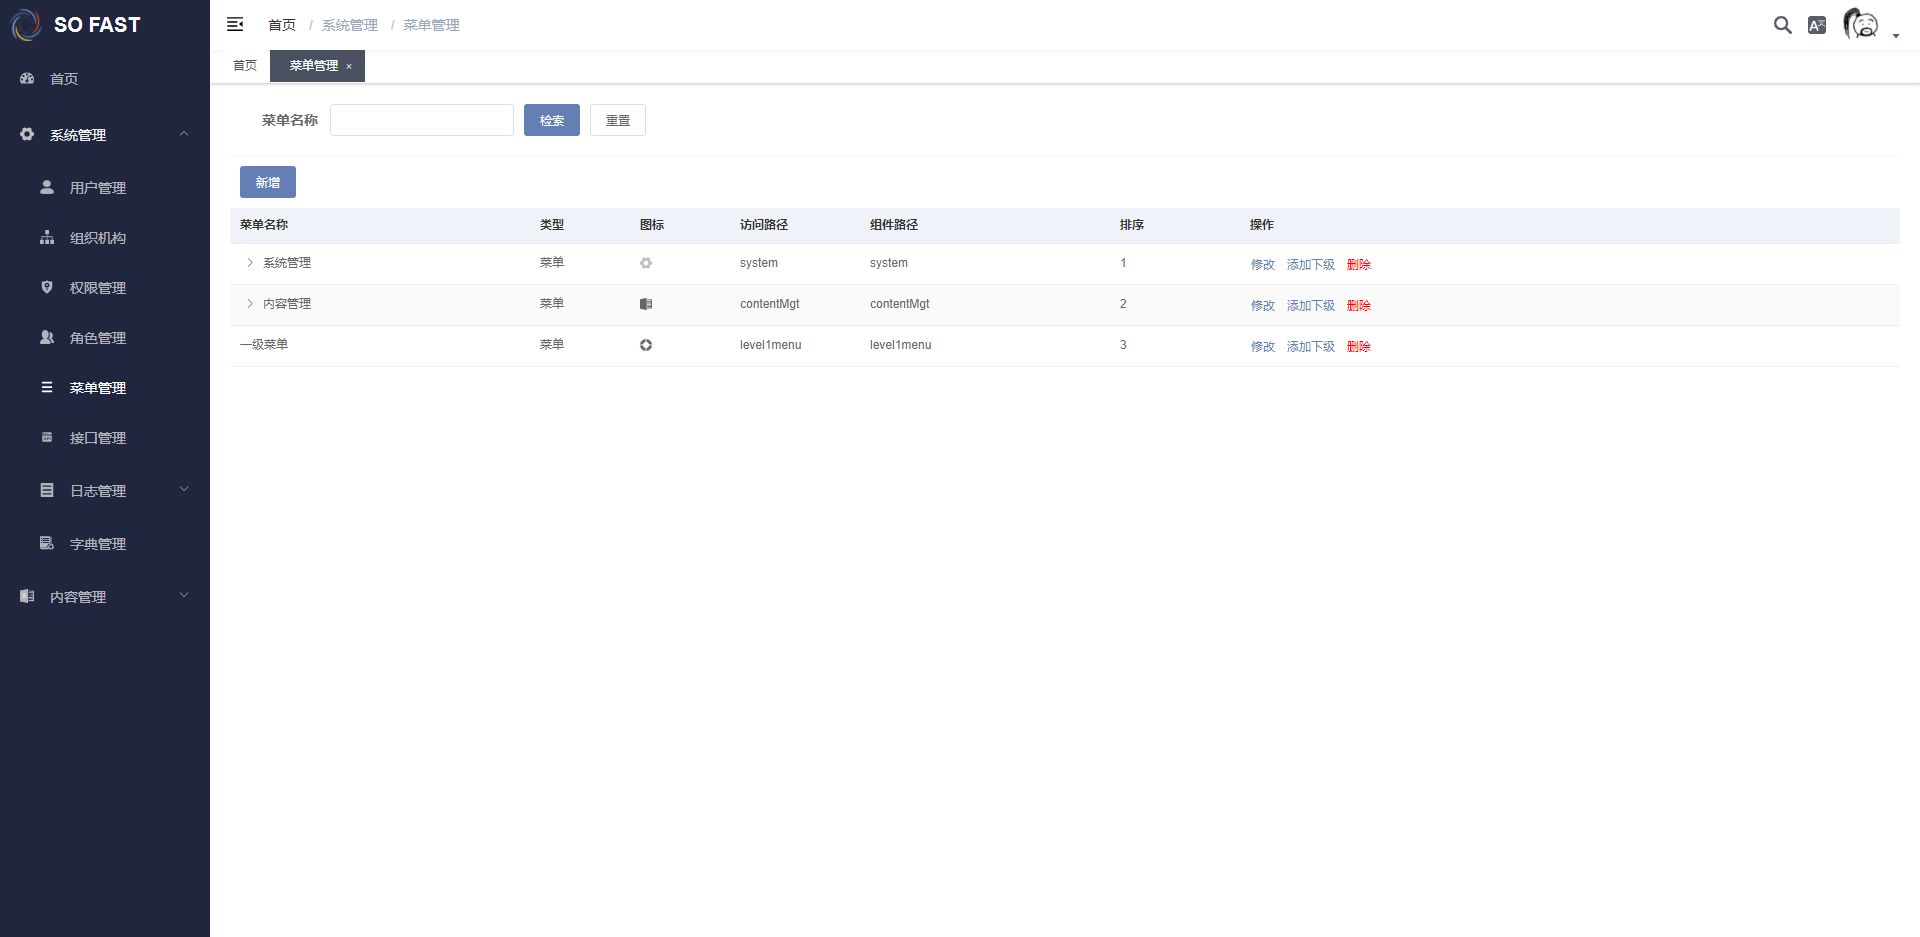
Task: Click the language translation icon
Action: (x=1817, y=25)
